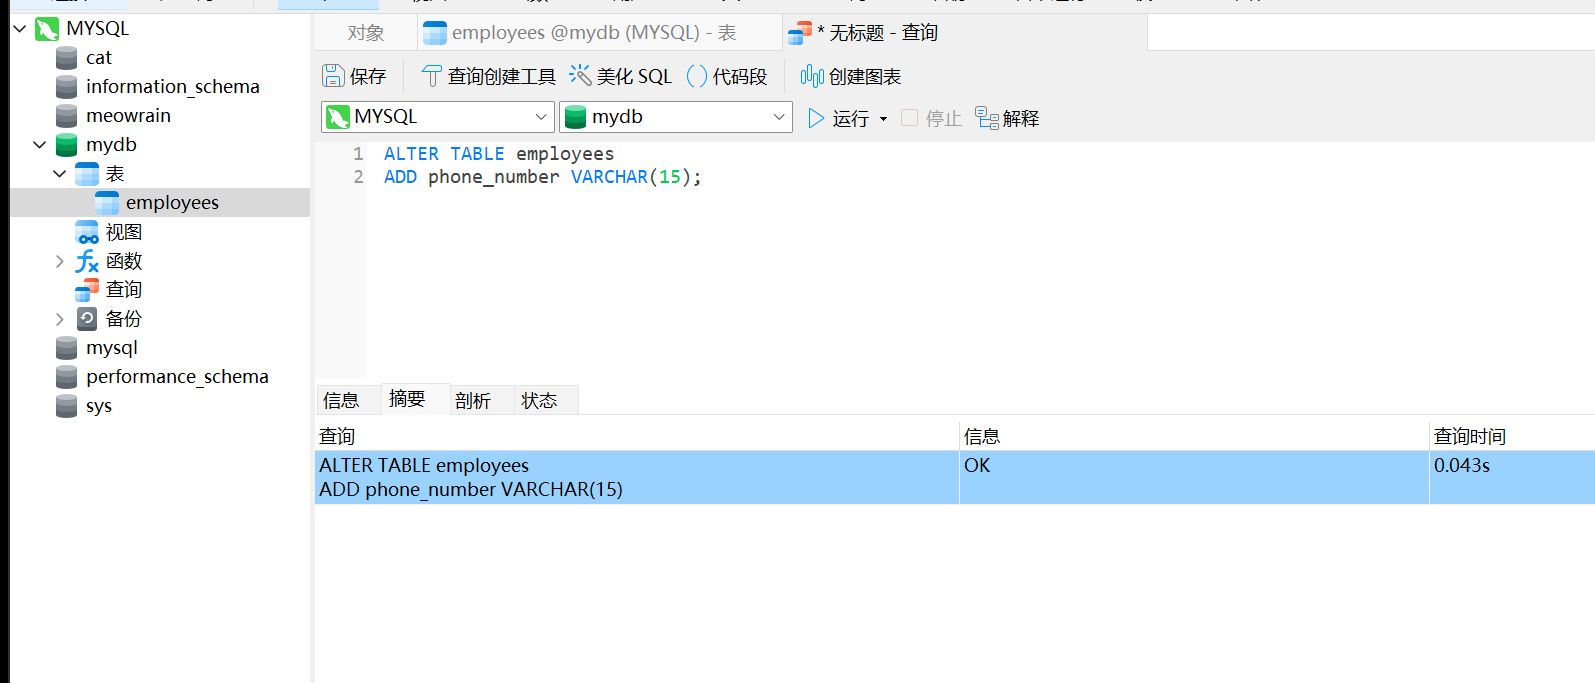Open the MYSQL connection dropdown
This screenshot has width=1595, height=683.
[541, 117]
